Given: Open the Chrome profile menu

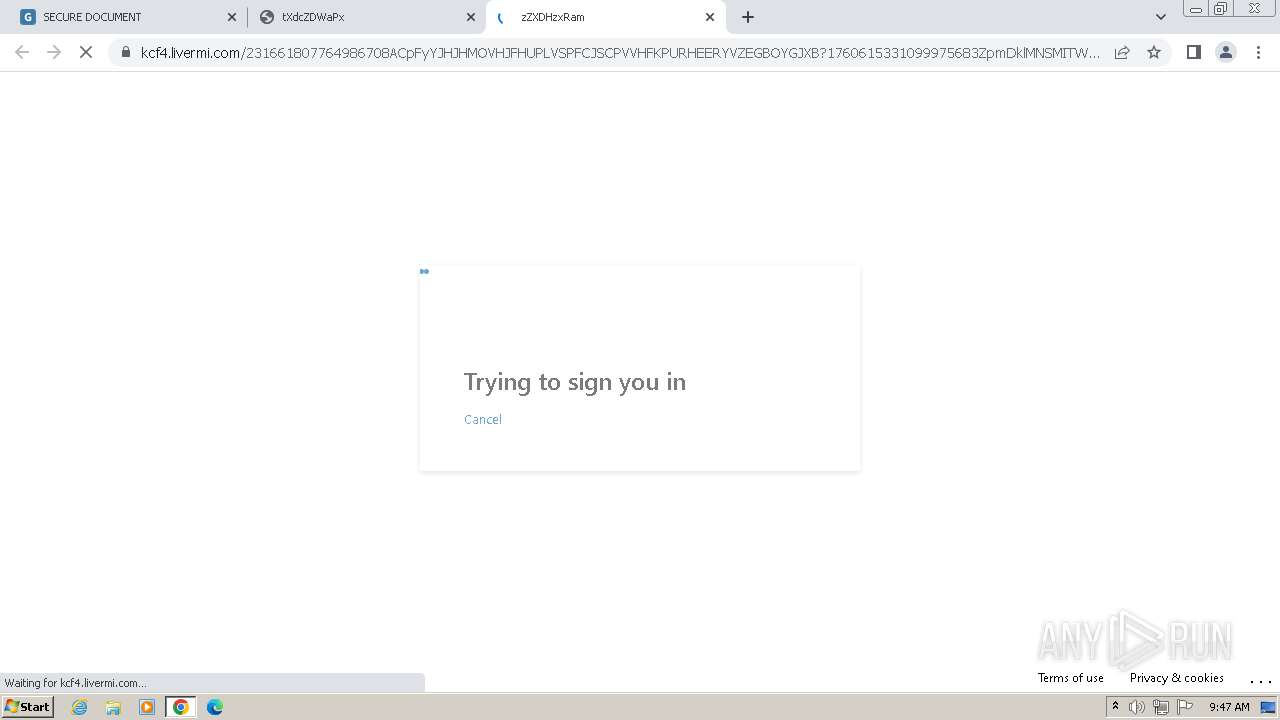Looking at the screenshot, I should pos(1226,52).
